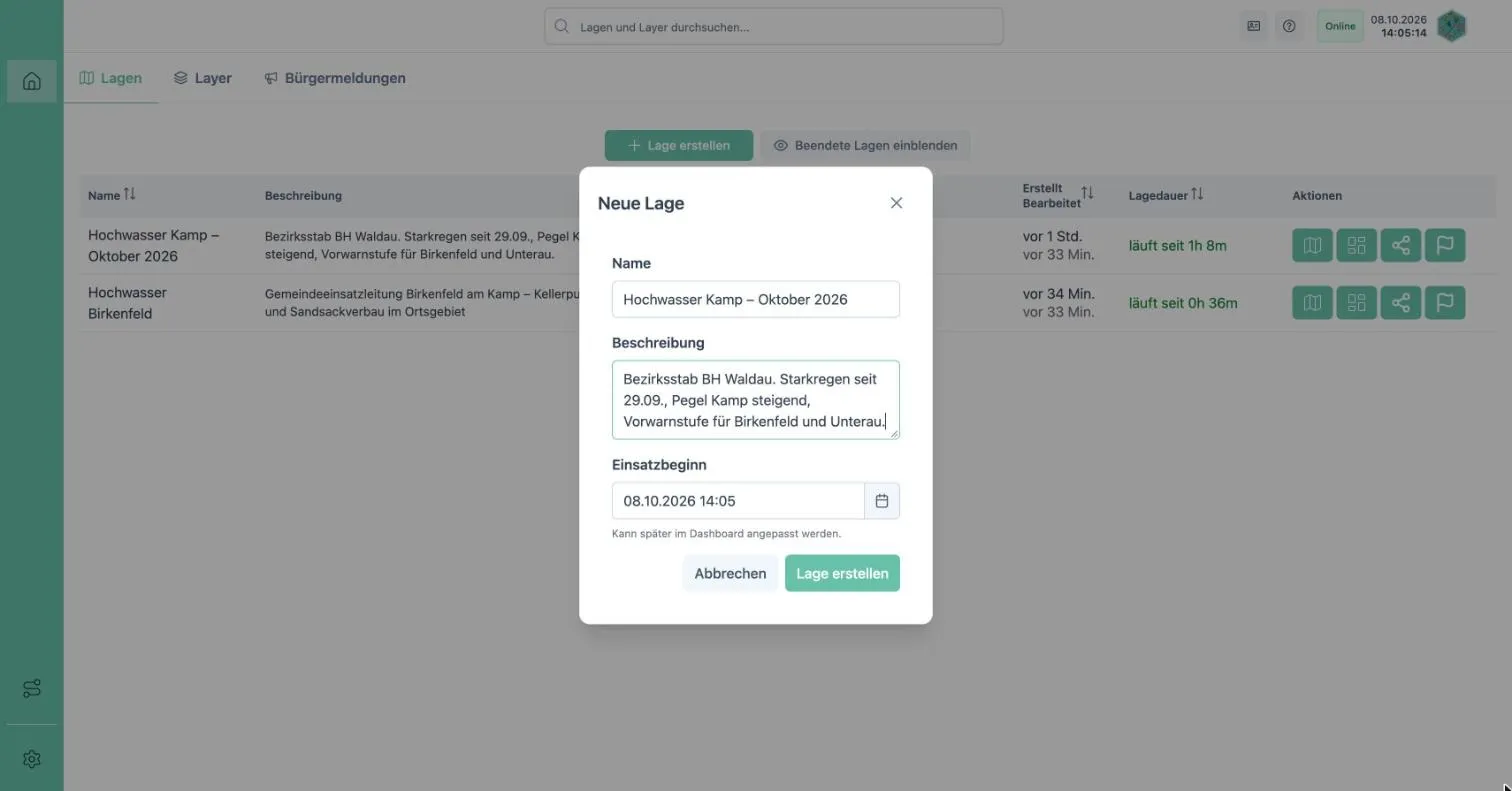Confirm with Lage erstellen in dialog
The height and width of the screenshot is (791, 1512).
[x=842, y=573]
